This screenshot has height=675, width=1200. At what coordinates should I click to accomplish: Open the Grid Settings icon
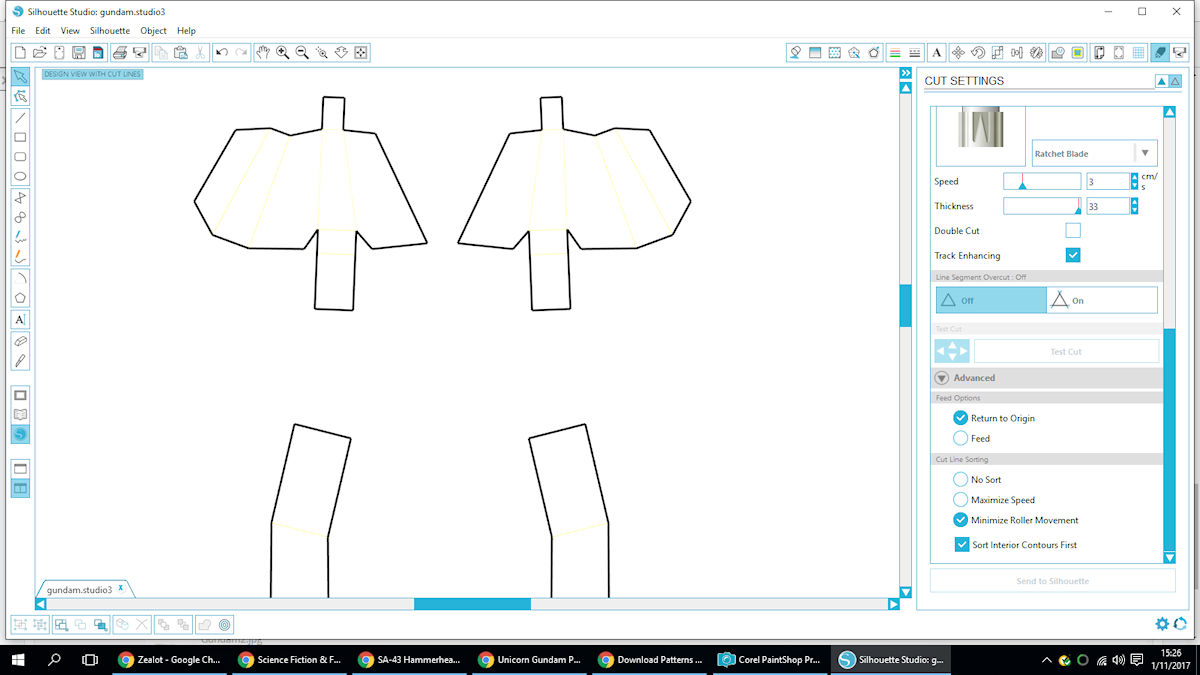[1137, 52]
